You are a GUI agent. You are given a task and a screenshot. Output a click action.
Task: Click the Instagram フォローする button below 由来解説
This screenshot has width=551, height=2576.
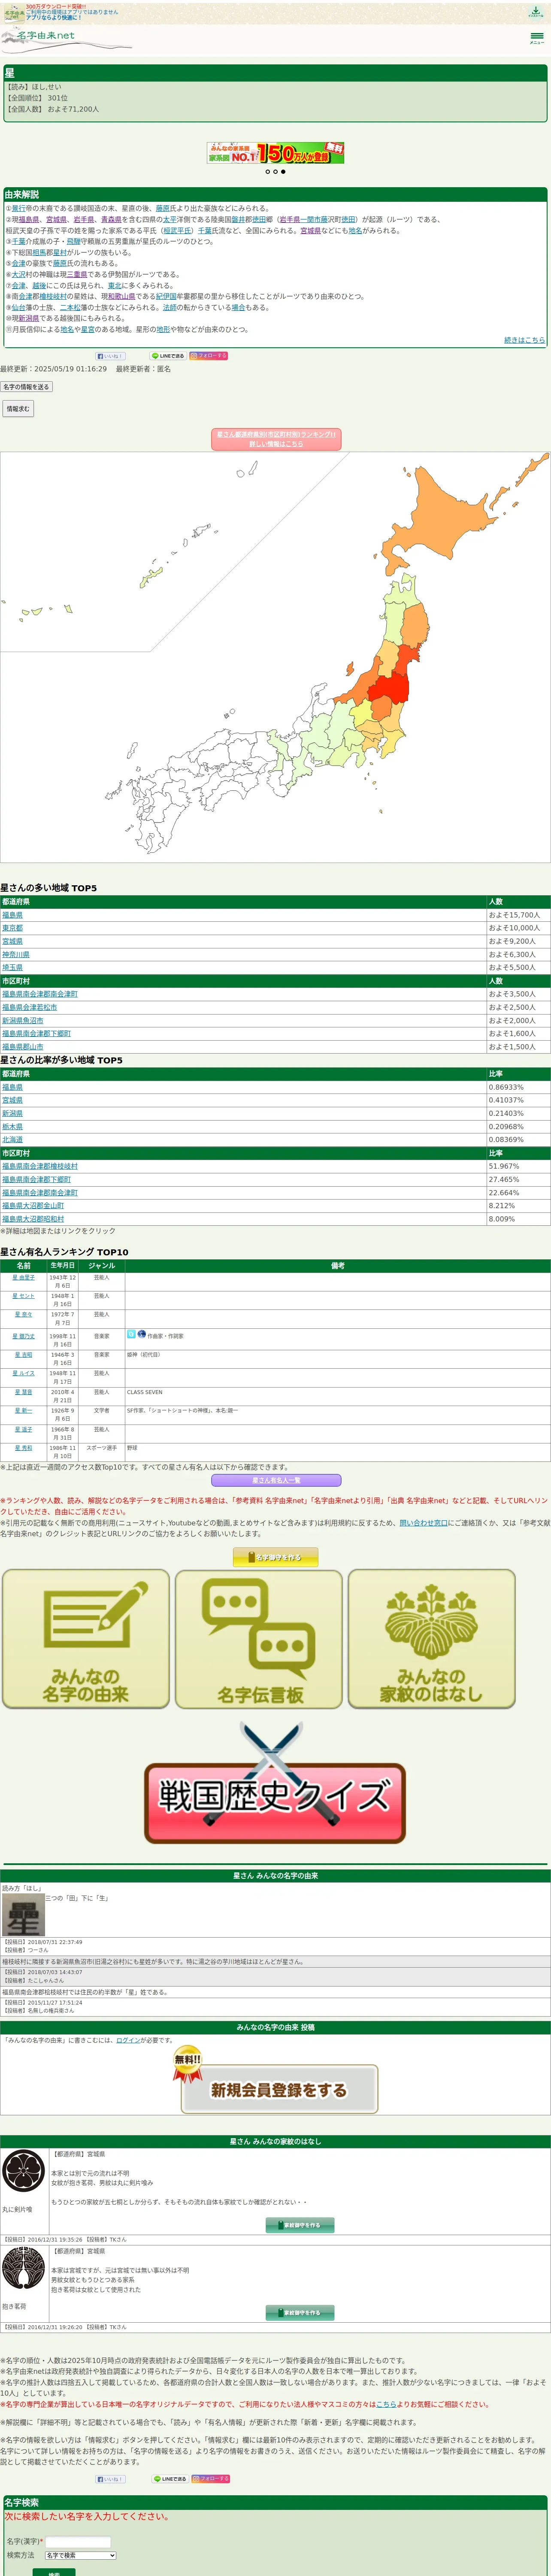coord(209,356)
